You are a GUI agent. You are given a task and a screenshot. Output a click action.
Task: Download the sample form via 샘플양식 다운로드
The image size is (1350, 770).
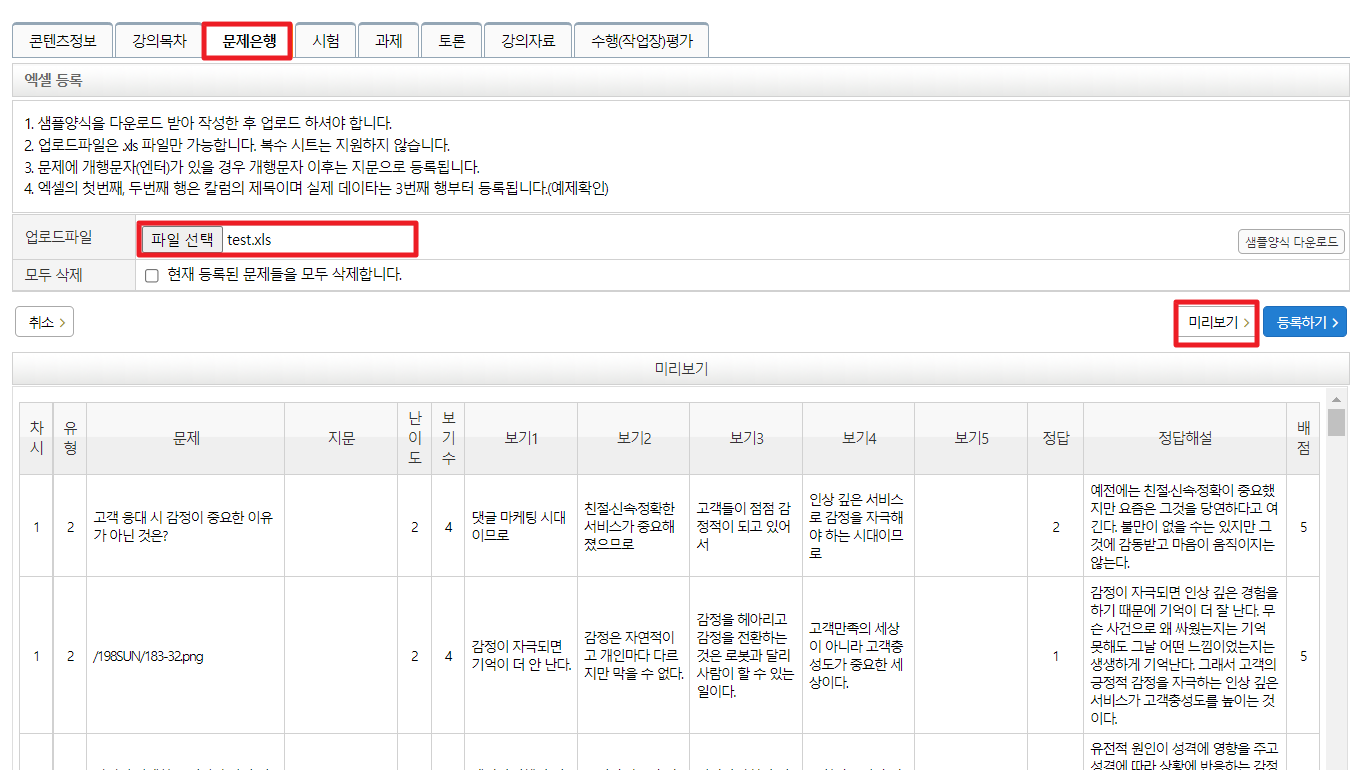1290,241
